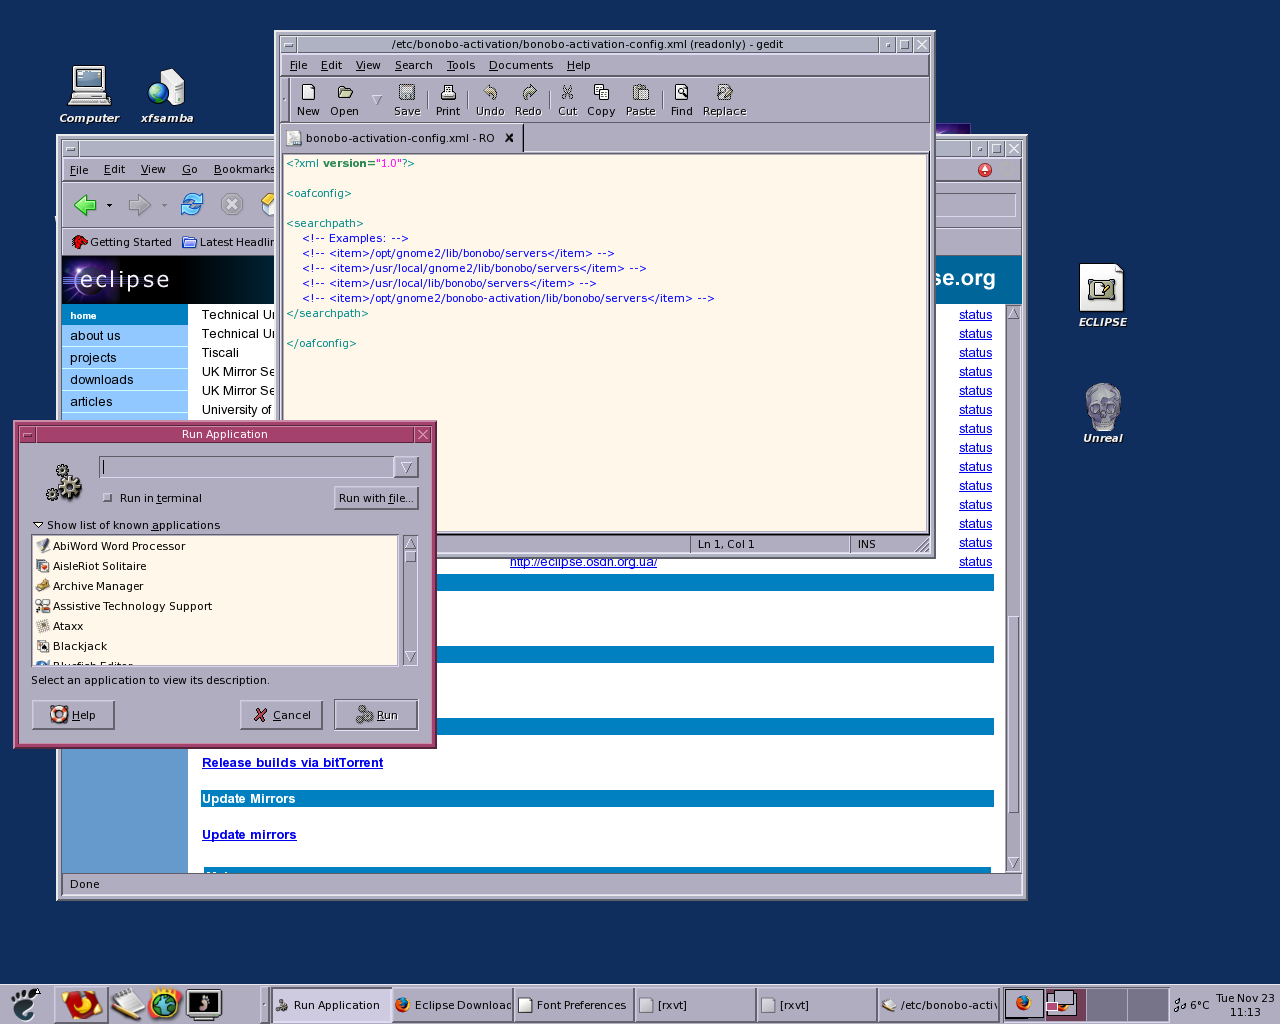Open Getting Started bookmark in browser
1280x1024 pixels.
point(122,242)
